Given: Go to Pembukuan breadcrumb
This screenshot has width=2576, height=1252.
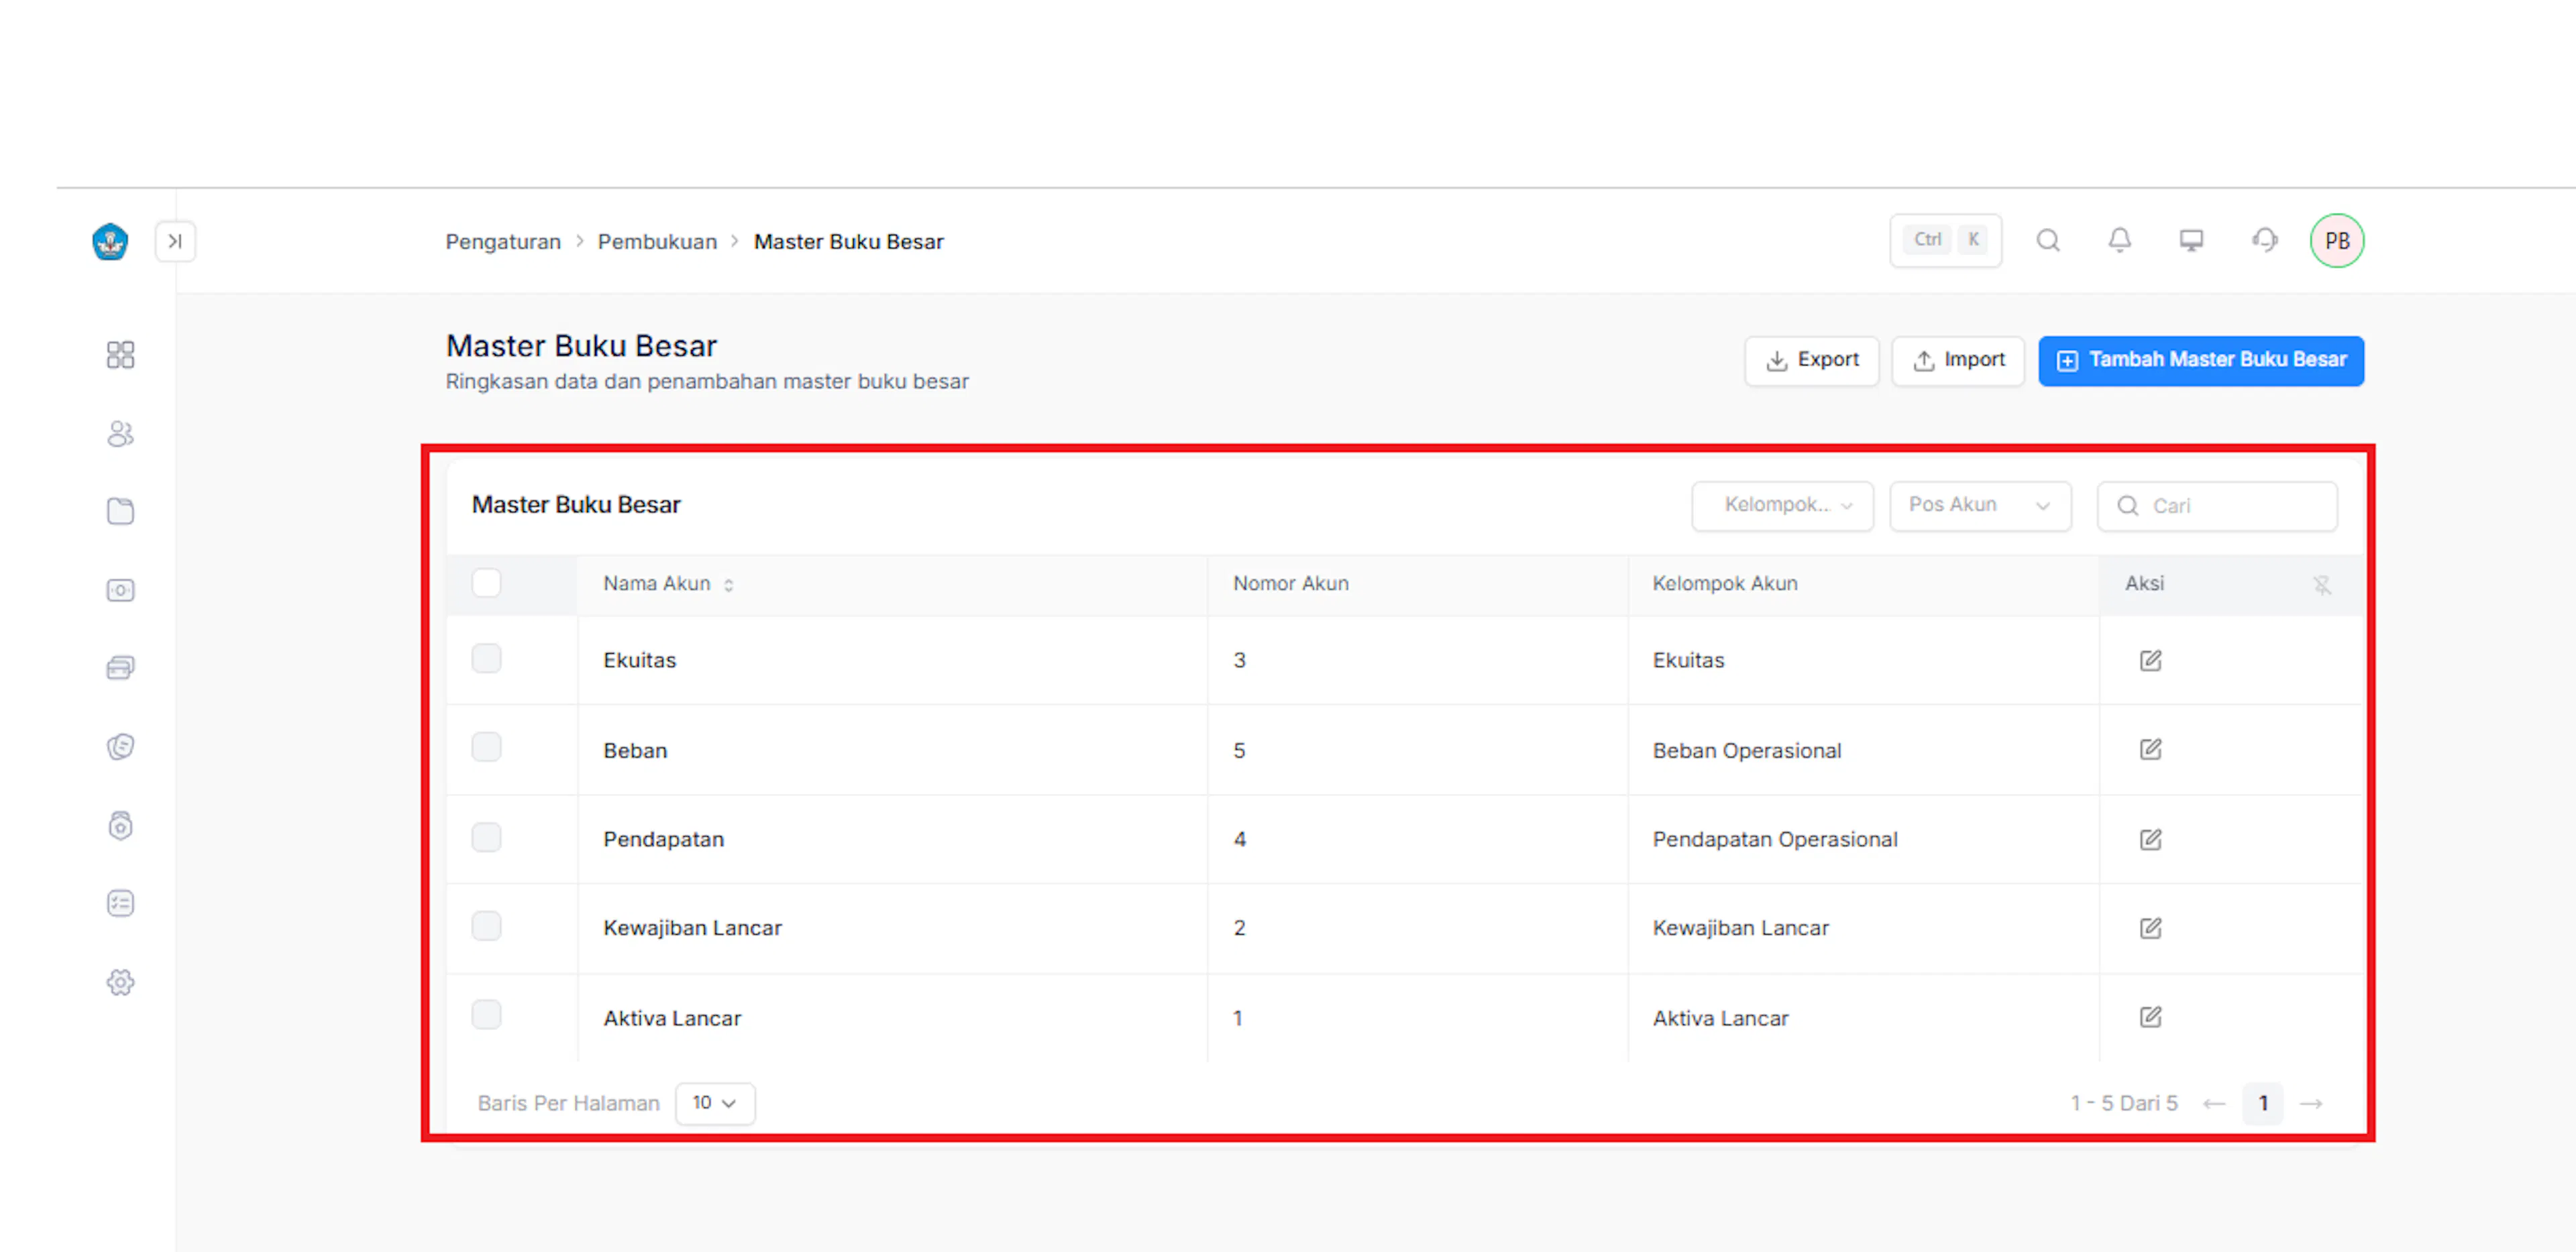Looking at the screenshot, I should pos(657,242).
